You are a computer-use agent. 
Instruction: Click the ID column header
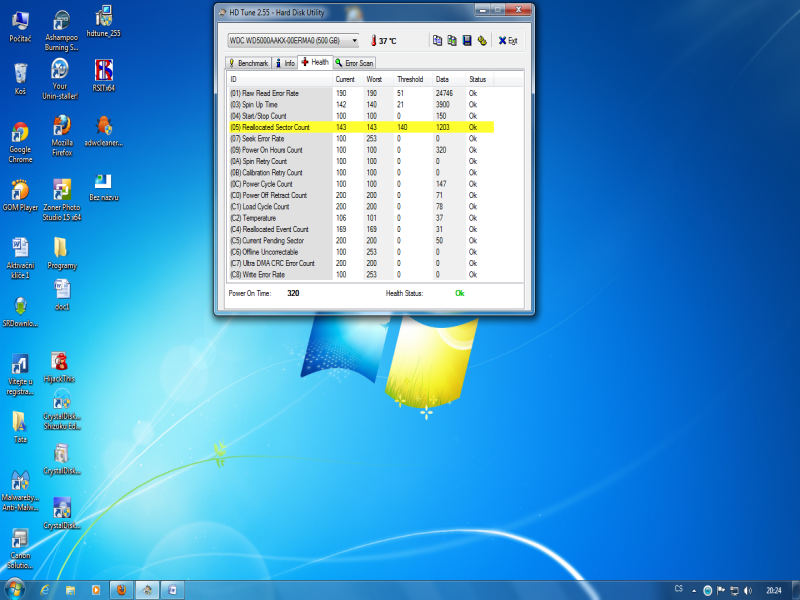tap(280, 79)
